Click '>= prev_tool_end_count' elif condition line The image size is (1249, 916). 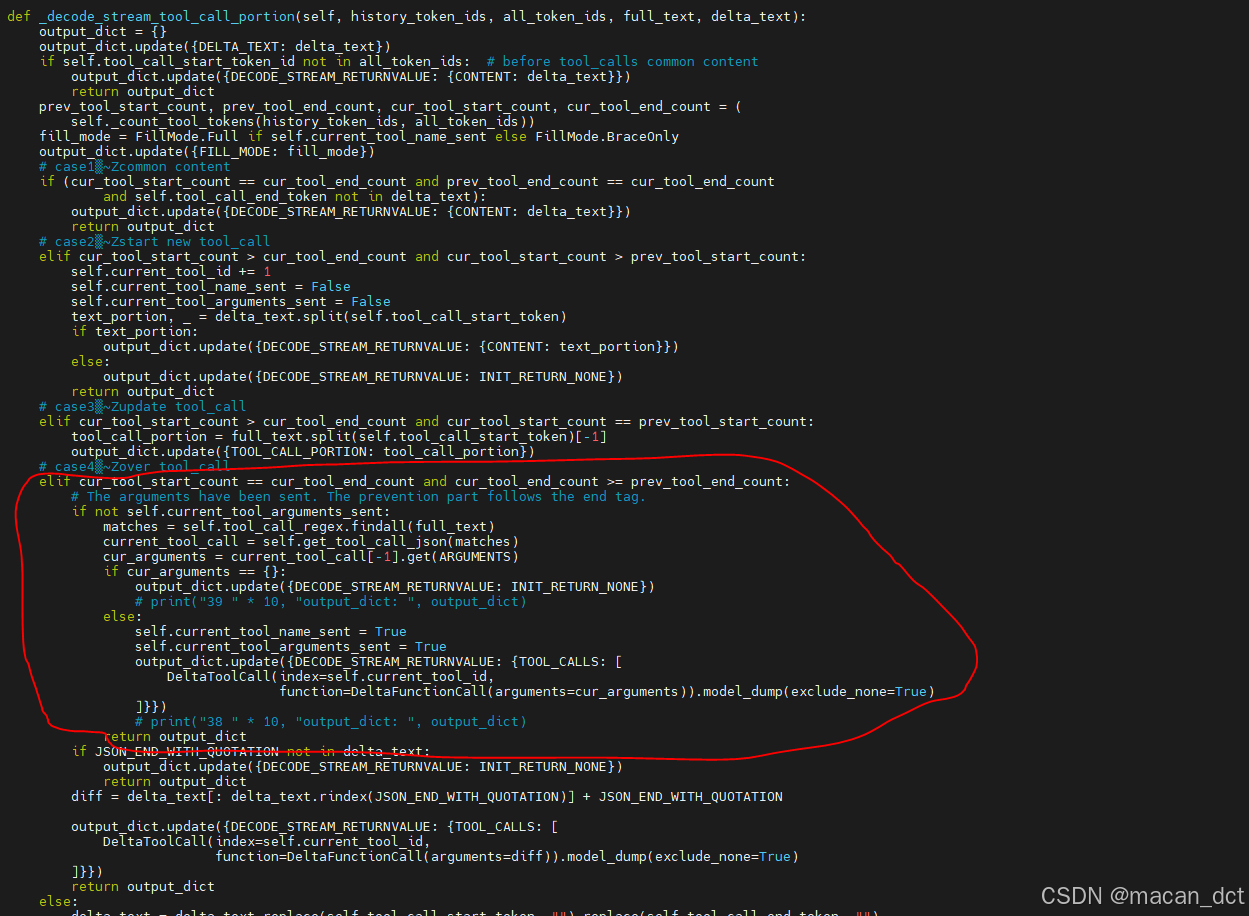tap(415, 481)
